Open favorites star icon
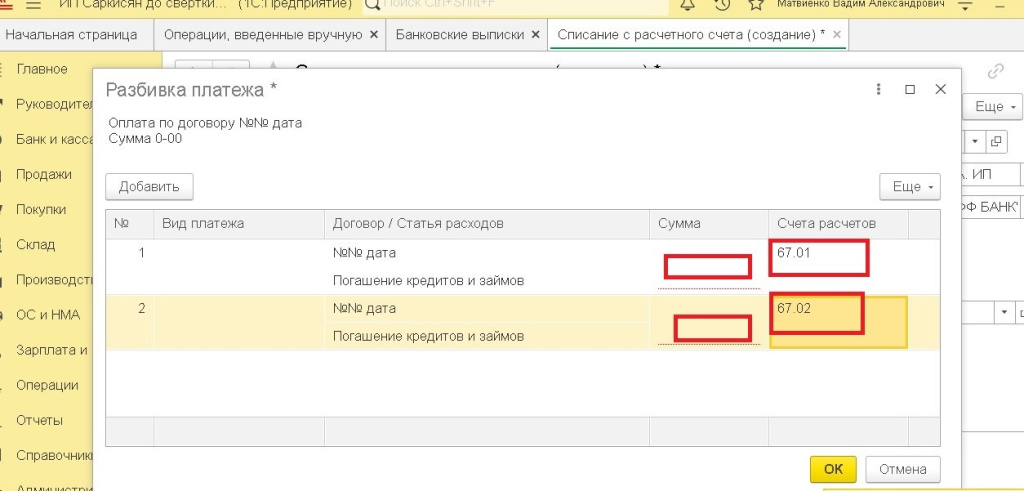The image size is (1024, 491). coord(756,4)
